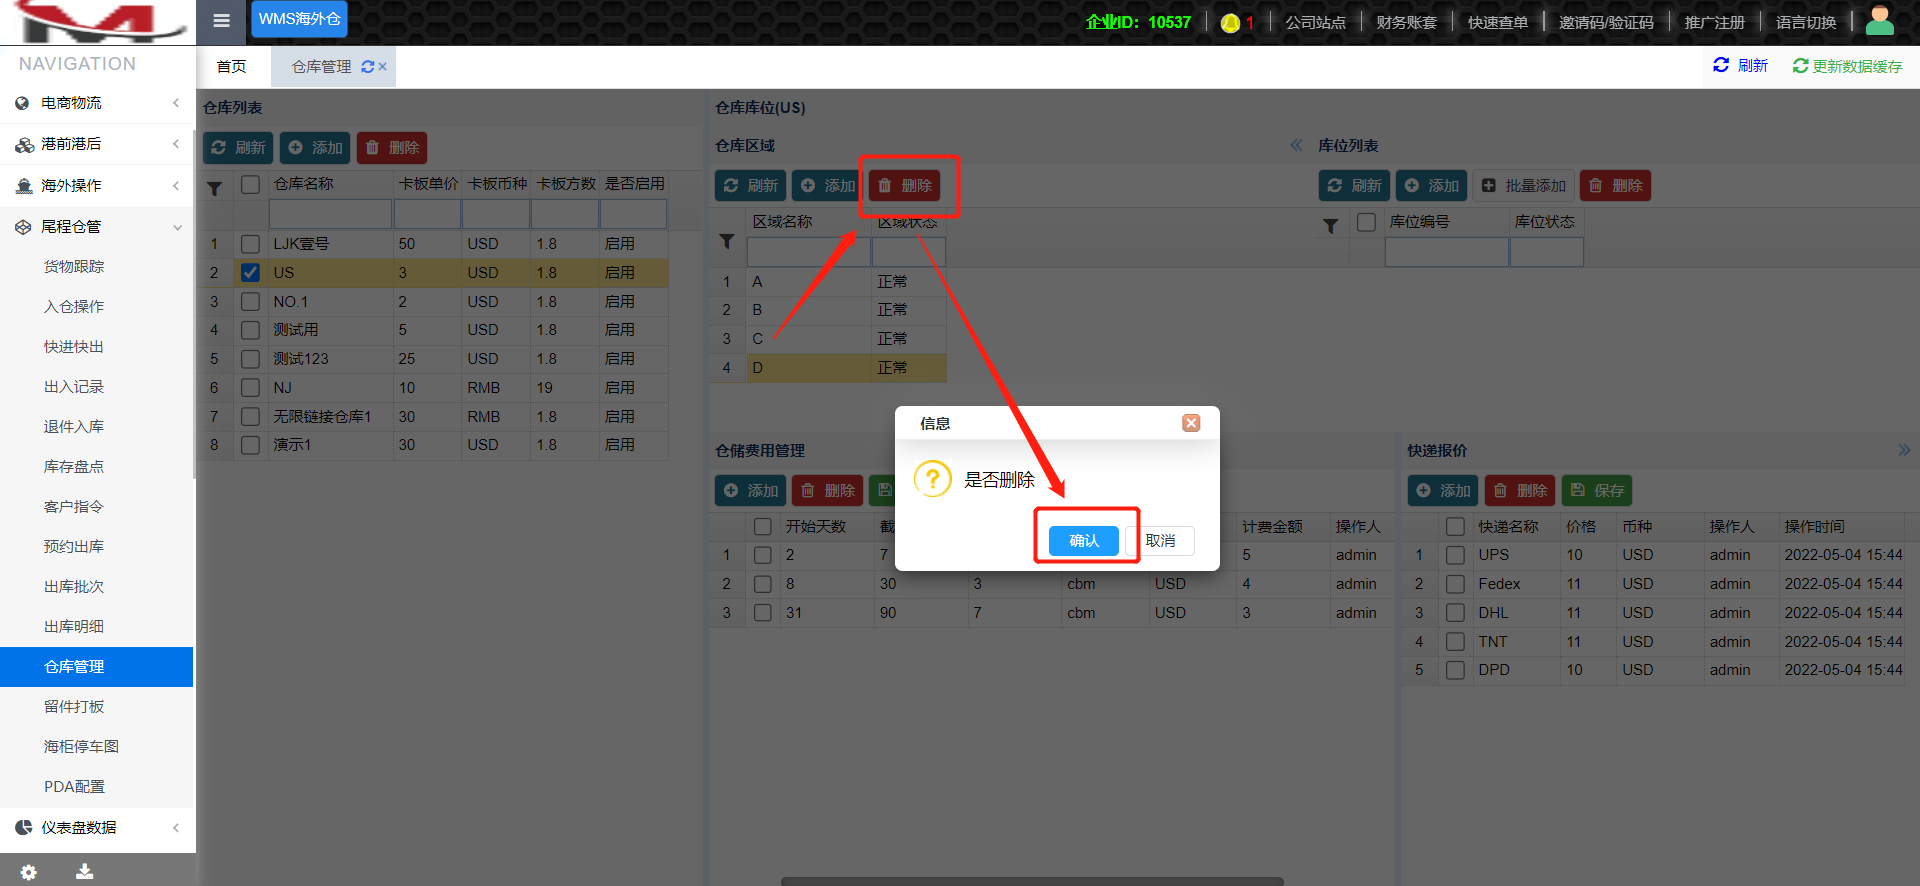
Task: Click the 刷新 button in 库位列表 toolbar
Action: point(1354,186)
